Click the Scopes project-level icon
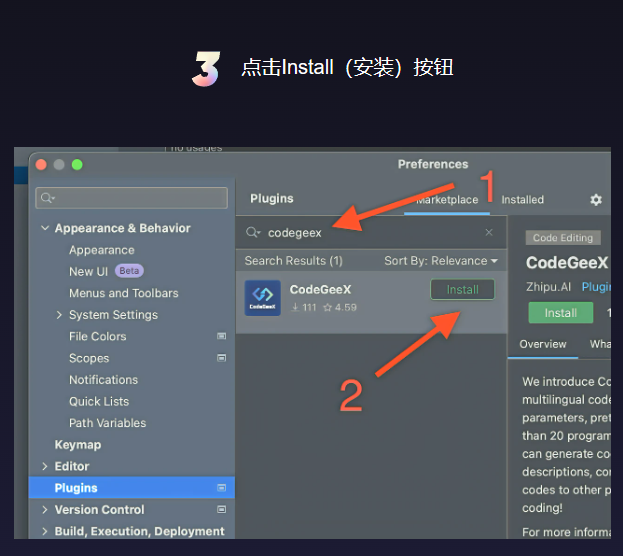623x556 pixels. click(221, 358)
